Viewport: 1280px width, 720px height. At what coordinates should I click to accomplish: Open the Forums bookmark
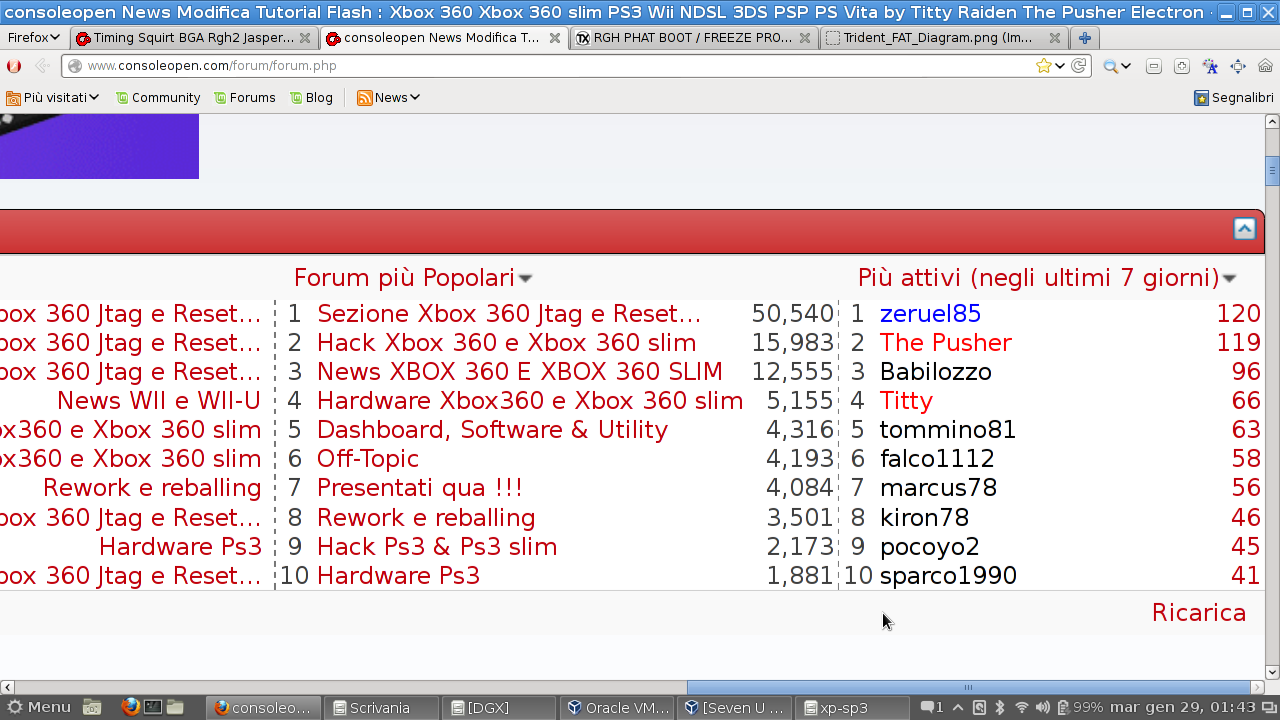pyautogui.click(x=244, y=98)
